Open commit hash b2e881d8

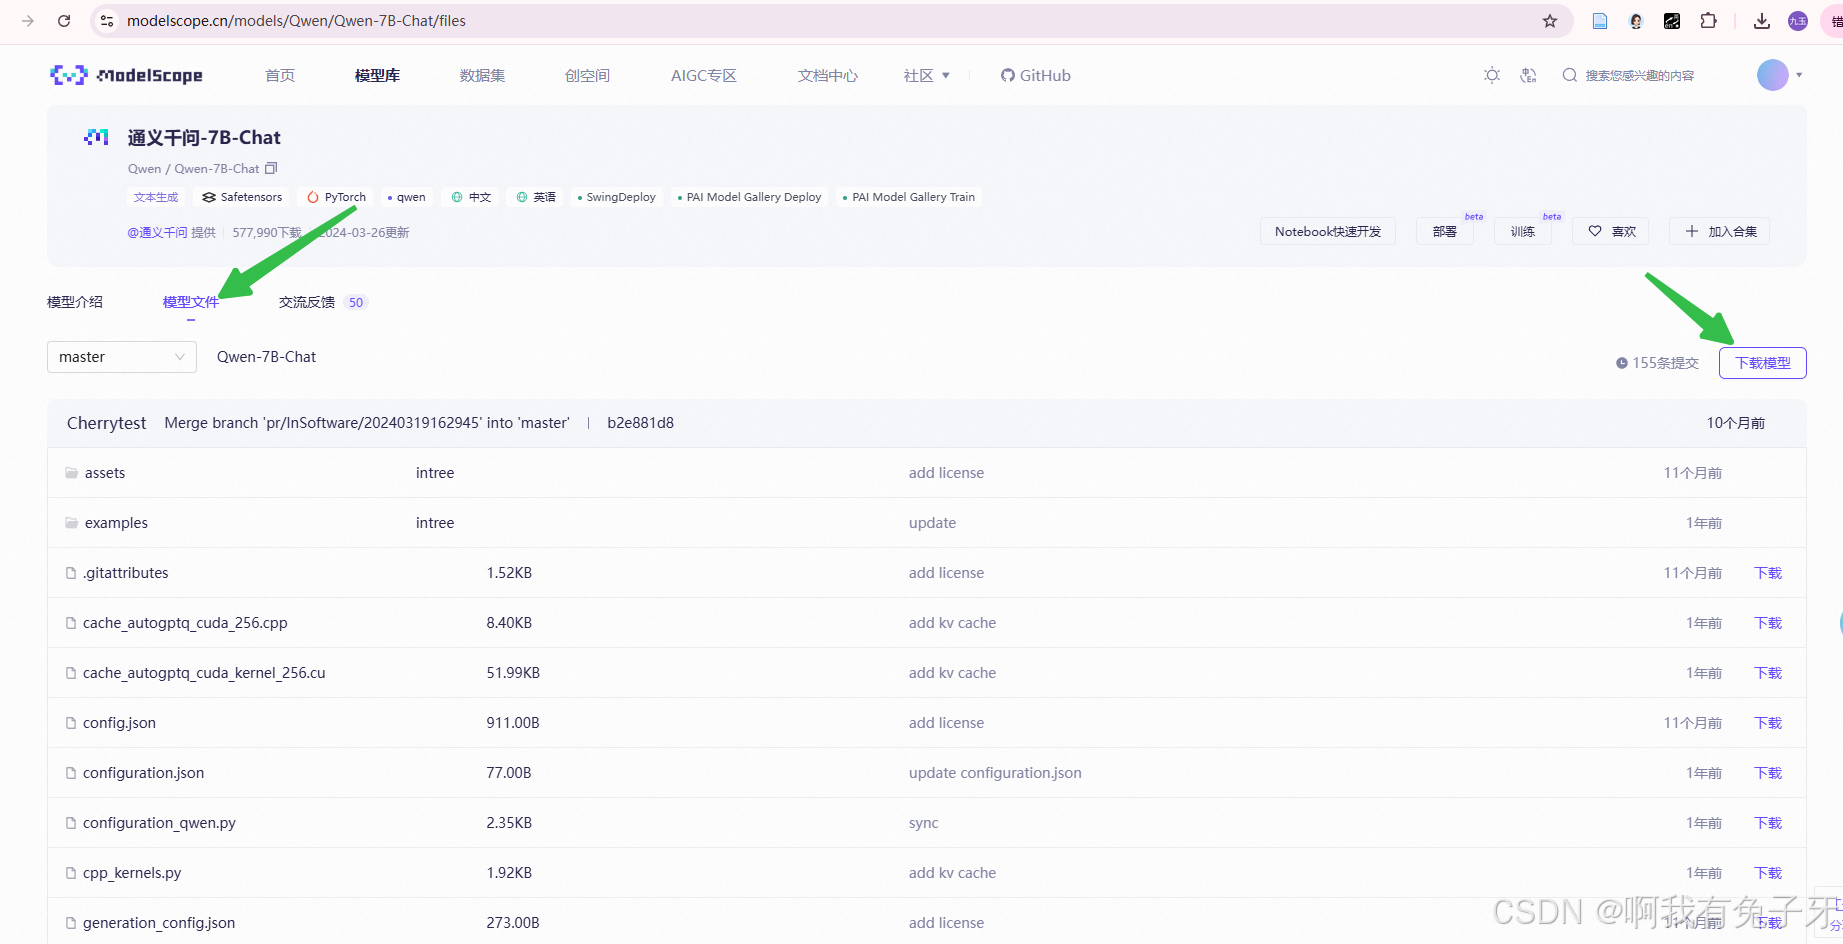tap(641, 423)
